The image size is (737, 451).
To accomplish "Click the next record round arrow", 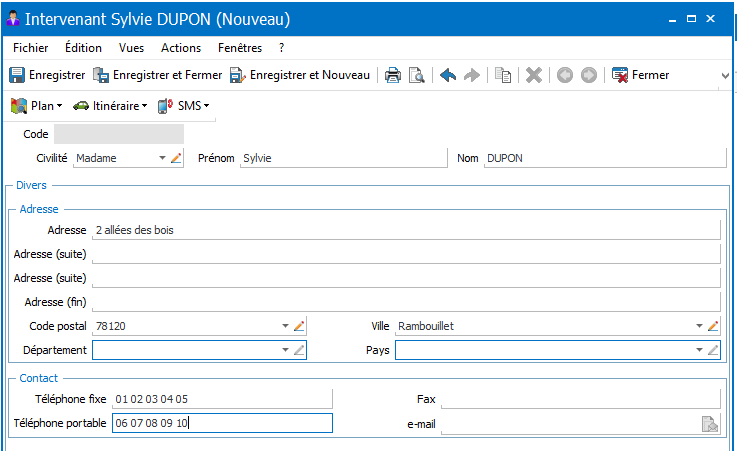I will [589, 75].
